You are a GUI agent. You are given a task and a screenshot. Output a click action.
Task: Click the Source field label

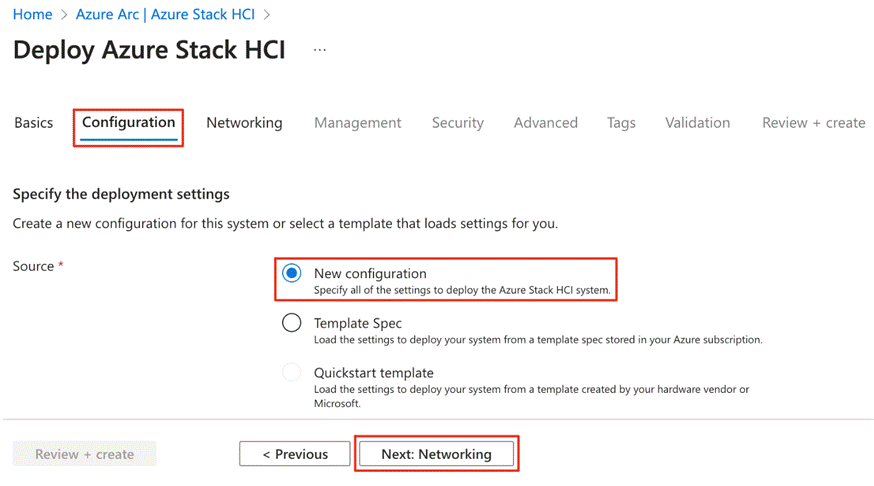pyautogui.click(x=33, y=266)
